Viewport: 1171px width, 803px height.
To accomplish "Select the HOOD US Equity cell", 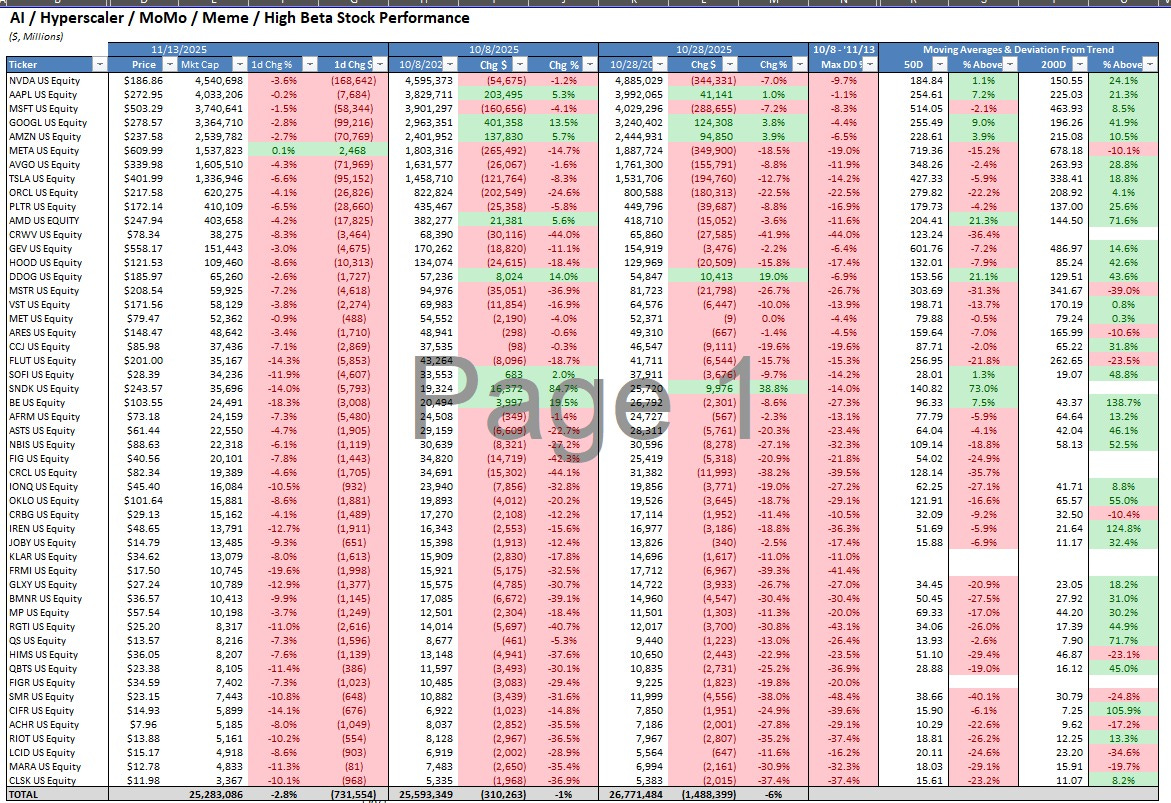I will pyautogui.click(x=58, y=263).
